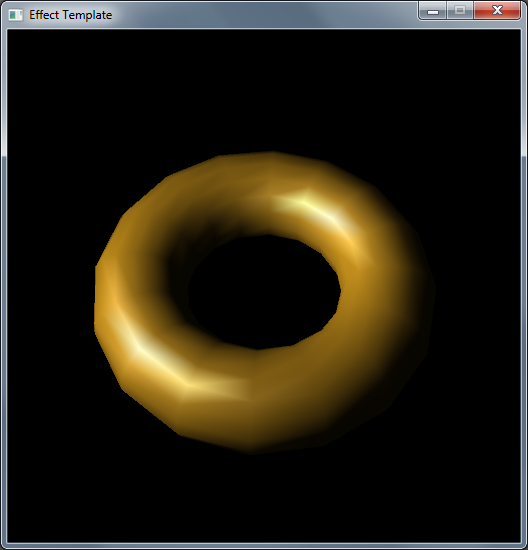Click the grayed-out maximize button
528x550 pixels.
460,11
